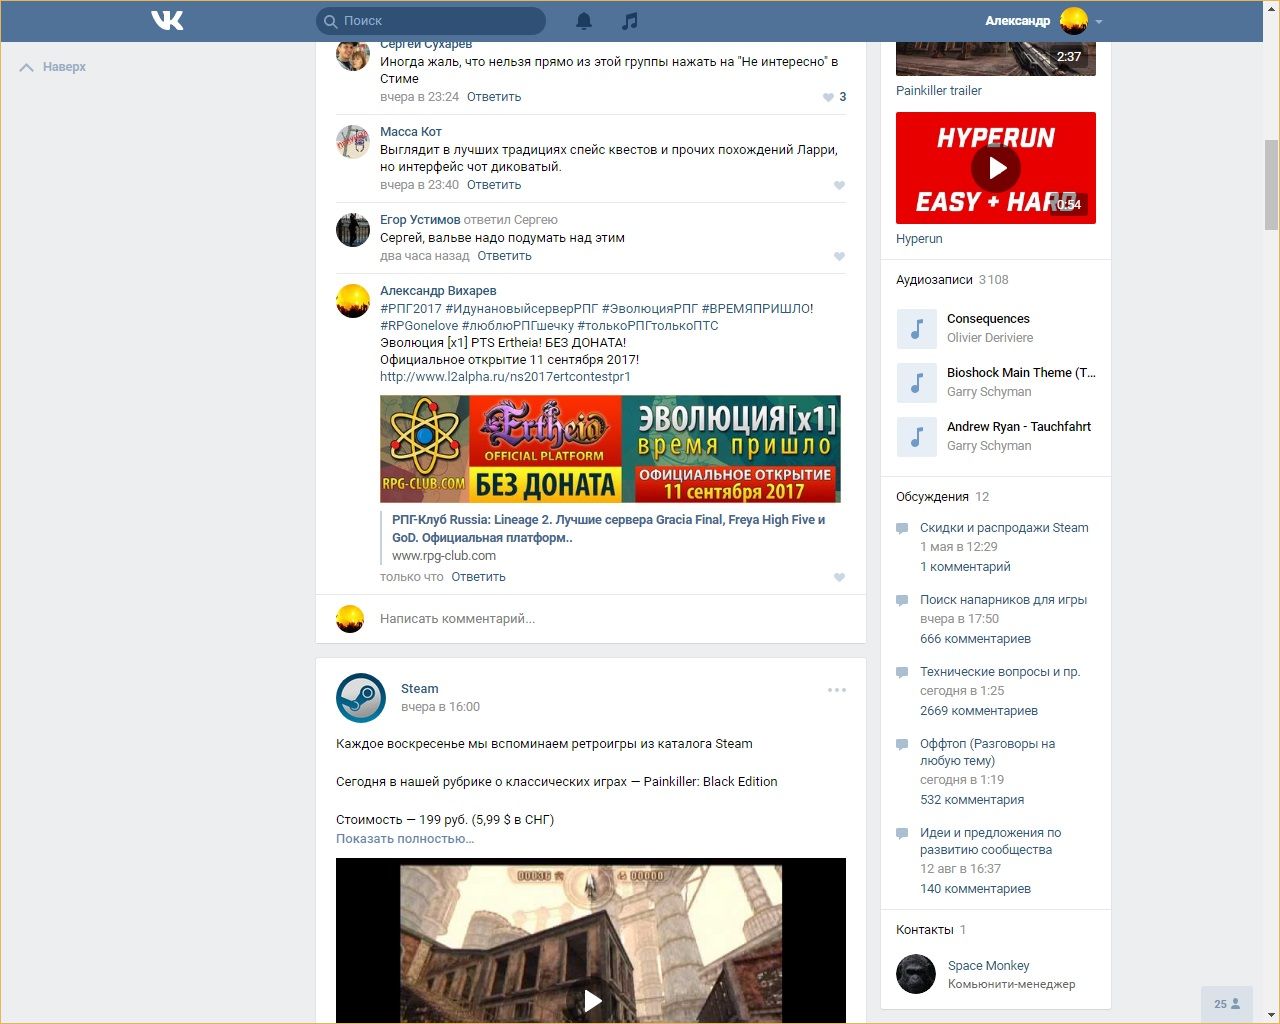Open Steam community avatar icon
The width and height of the screenshot is (1280, 1024).
pos(361,698)
